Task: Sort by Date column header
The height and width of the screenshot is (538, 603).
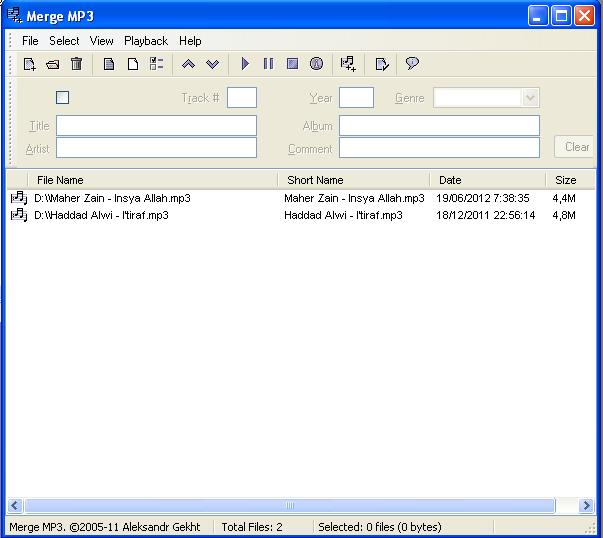Action: click(488, 180)
